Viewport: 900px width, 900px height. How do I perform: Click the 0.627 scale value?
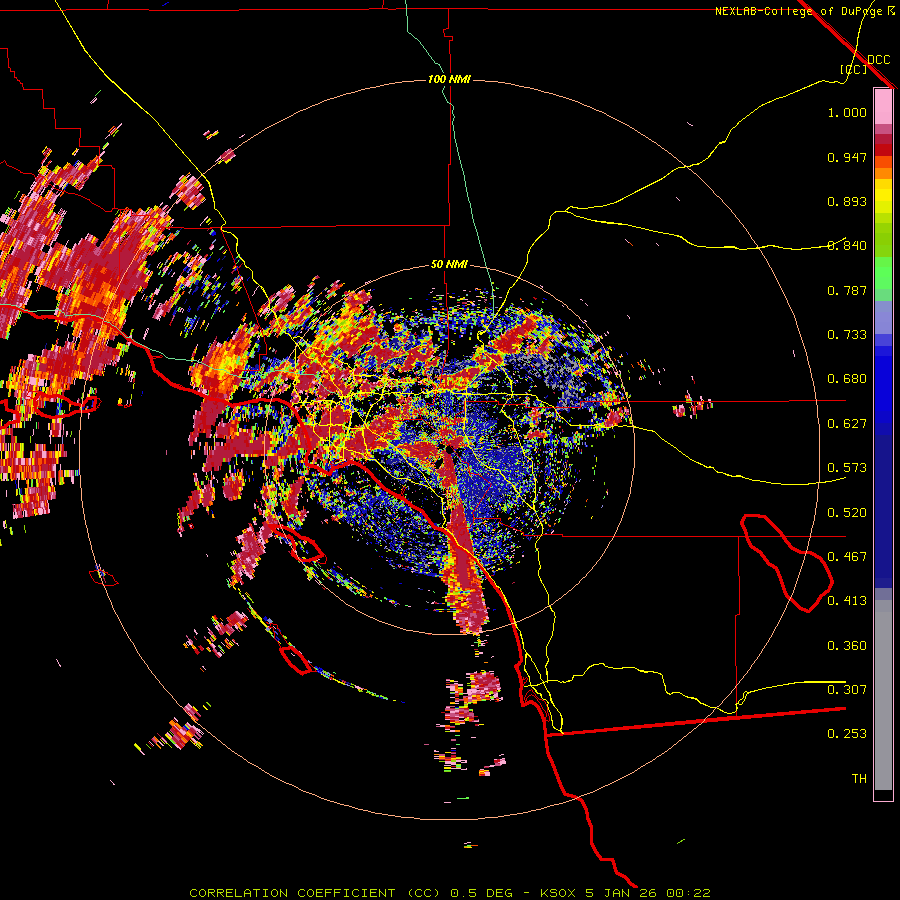tap(847, 424)
